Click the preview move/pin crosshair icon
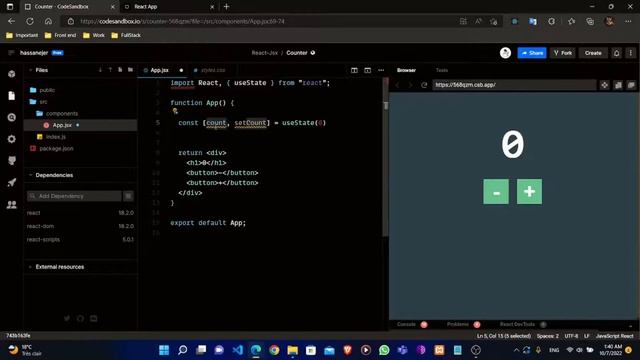 (604, 85)
